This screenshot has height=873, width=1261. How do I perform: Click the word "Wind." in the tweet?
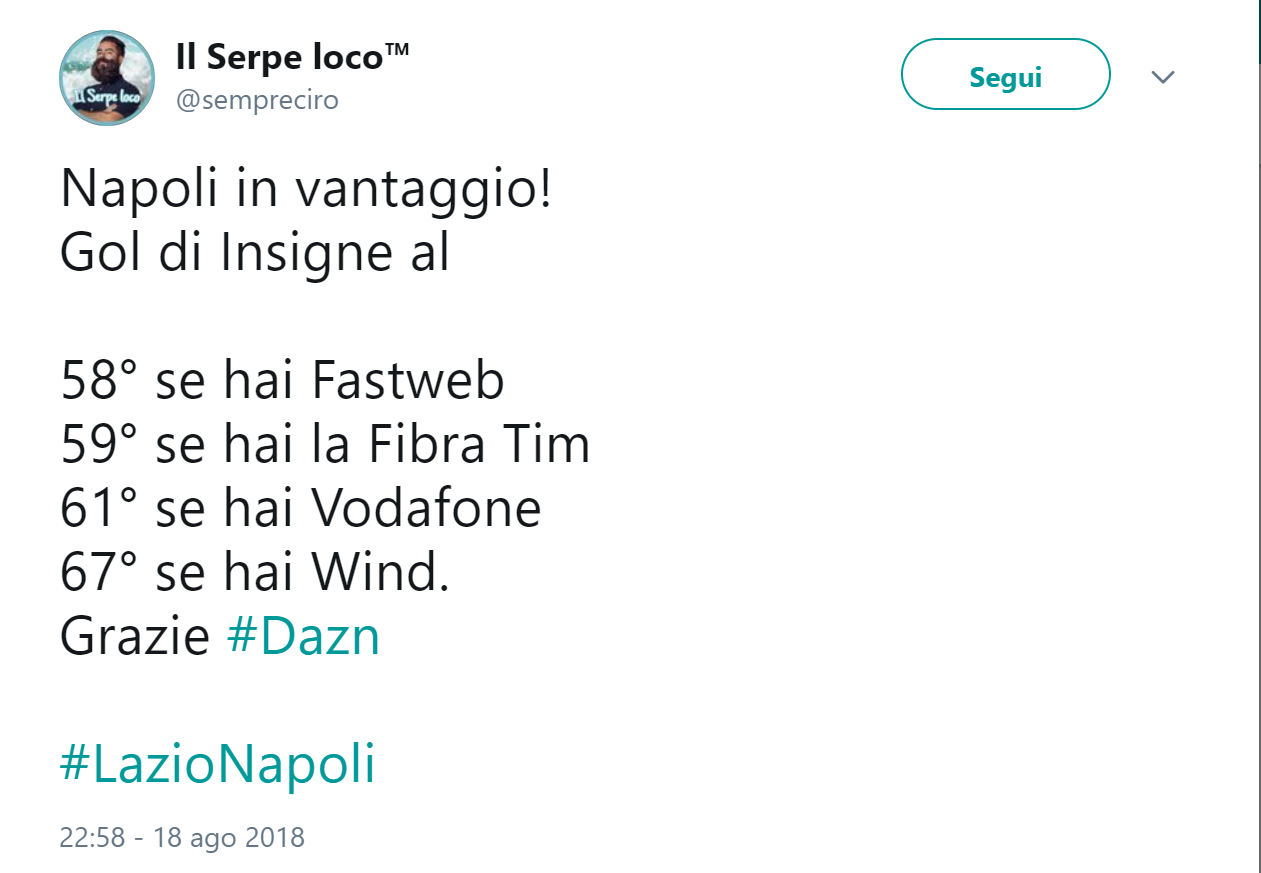coord(380,573)
